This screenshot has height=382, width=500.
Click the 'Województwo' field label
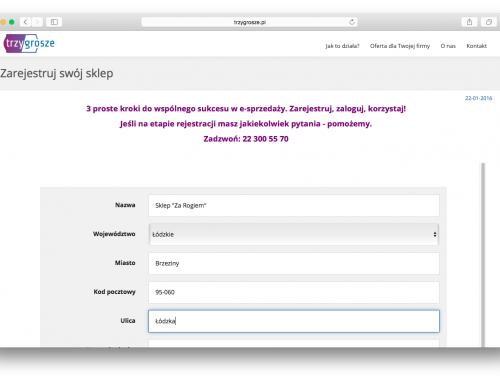[x=114, y=234]
